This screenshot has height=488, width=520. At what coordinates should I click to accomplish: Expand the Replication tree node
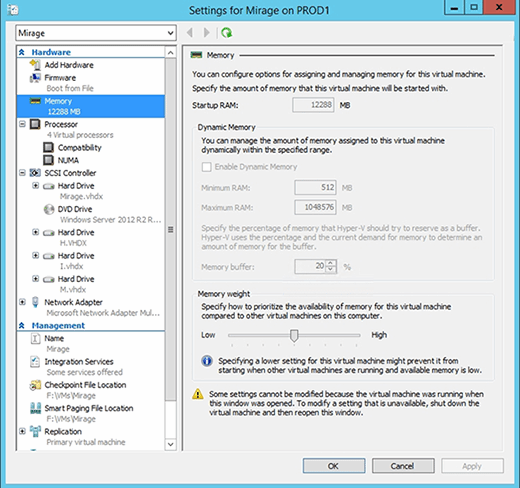[x=22, y=431]
